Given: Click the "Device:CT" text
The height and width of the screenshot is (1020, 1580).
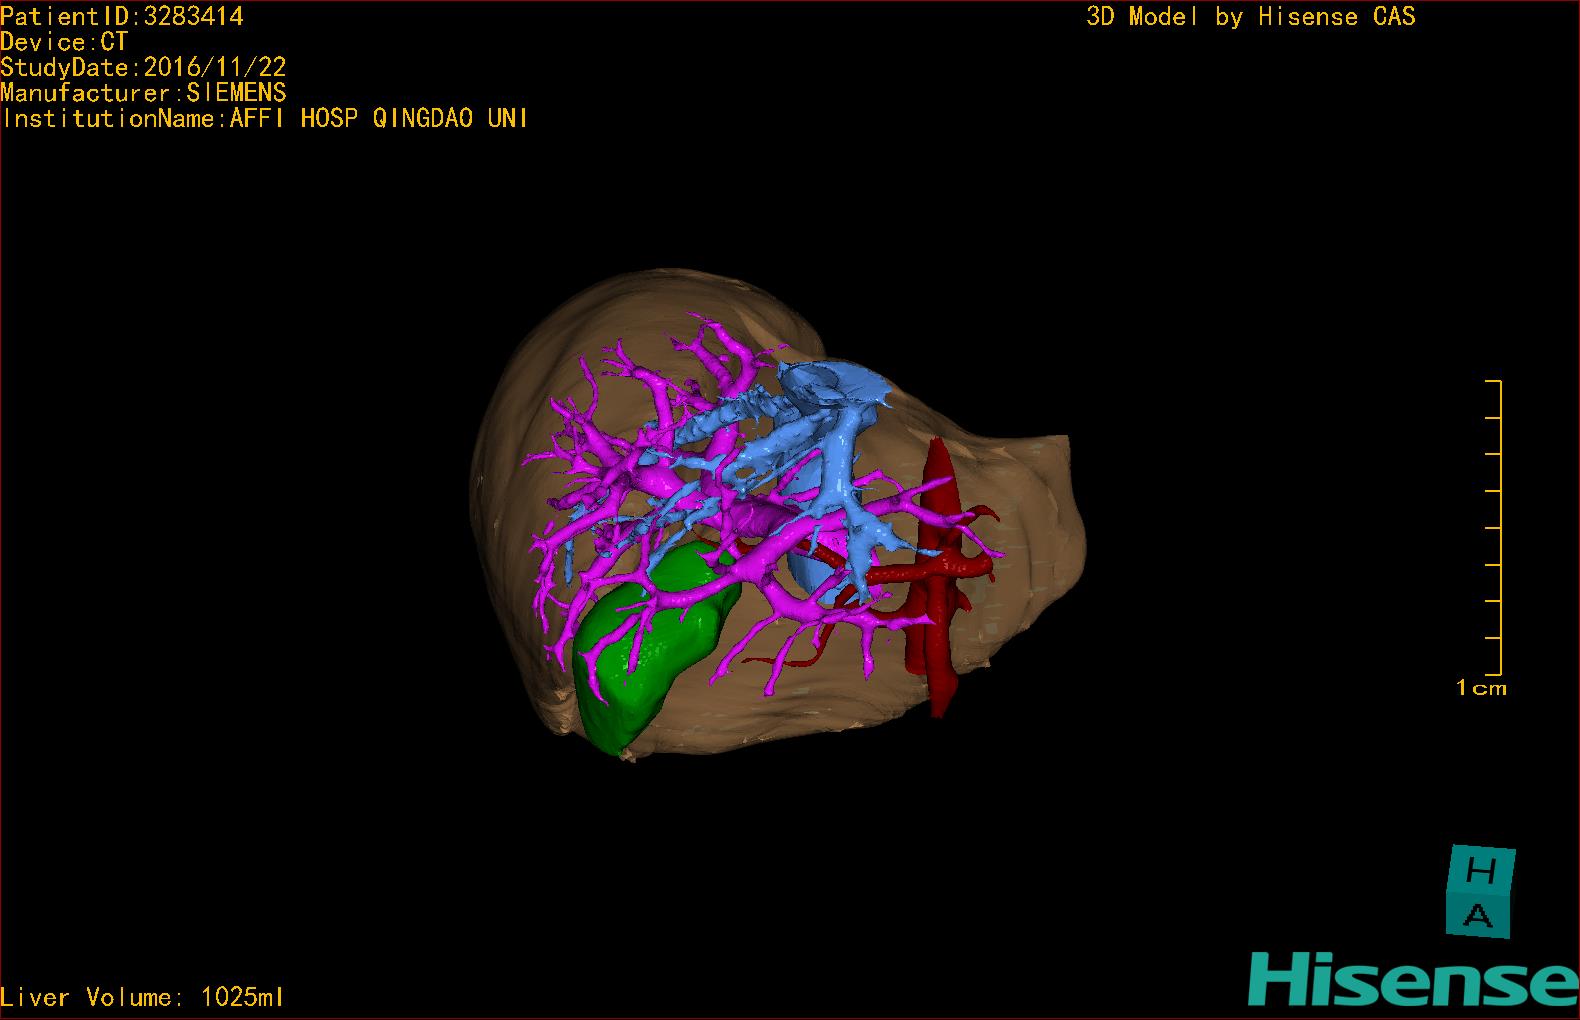Looking at the screenshot, I should click(x=64, y=42).
